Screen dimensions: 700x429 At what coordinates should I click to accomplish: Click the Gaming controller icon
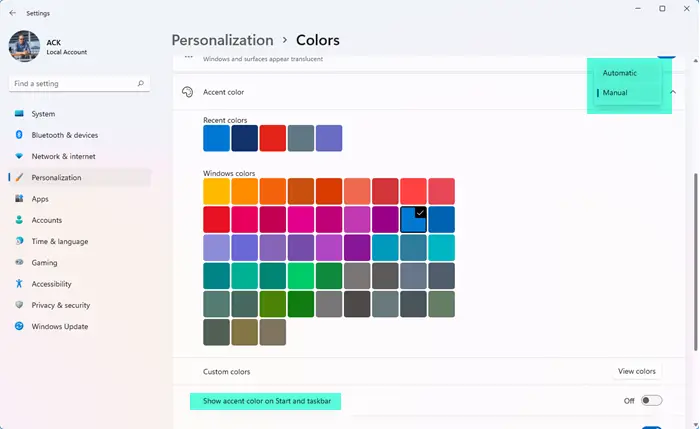point(19,262)
